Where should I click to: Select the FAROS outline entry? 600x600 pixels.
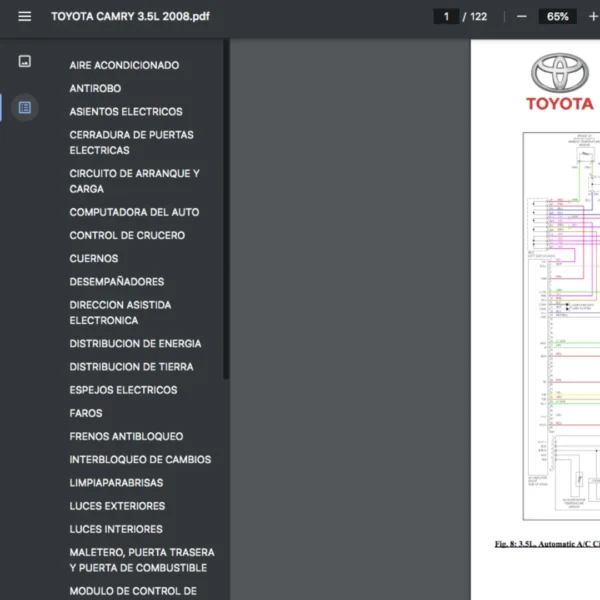coord(86,413)
